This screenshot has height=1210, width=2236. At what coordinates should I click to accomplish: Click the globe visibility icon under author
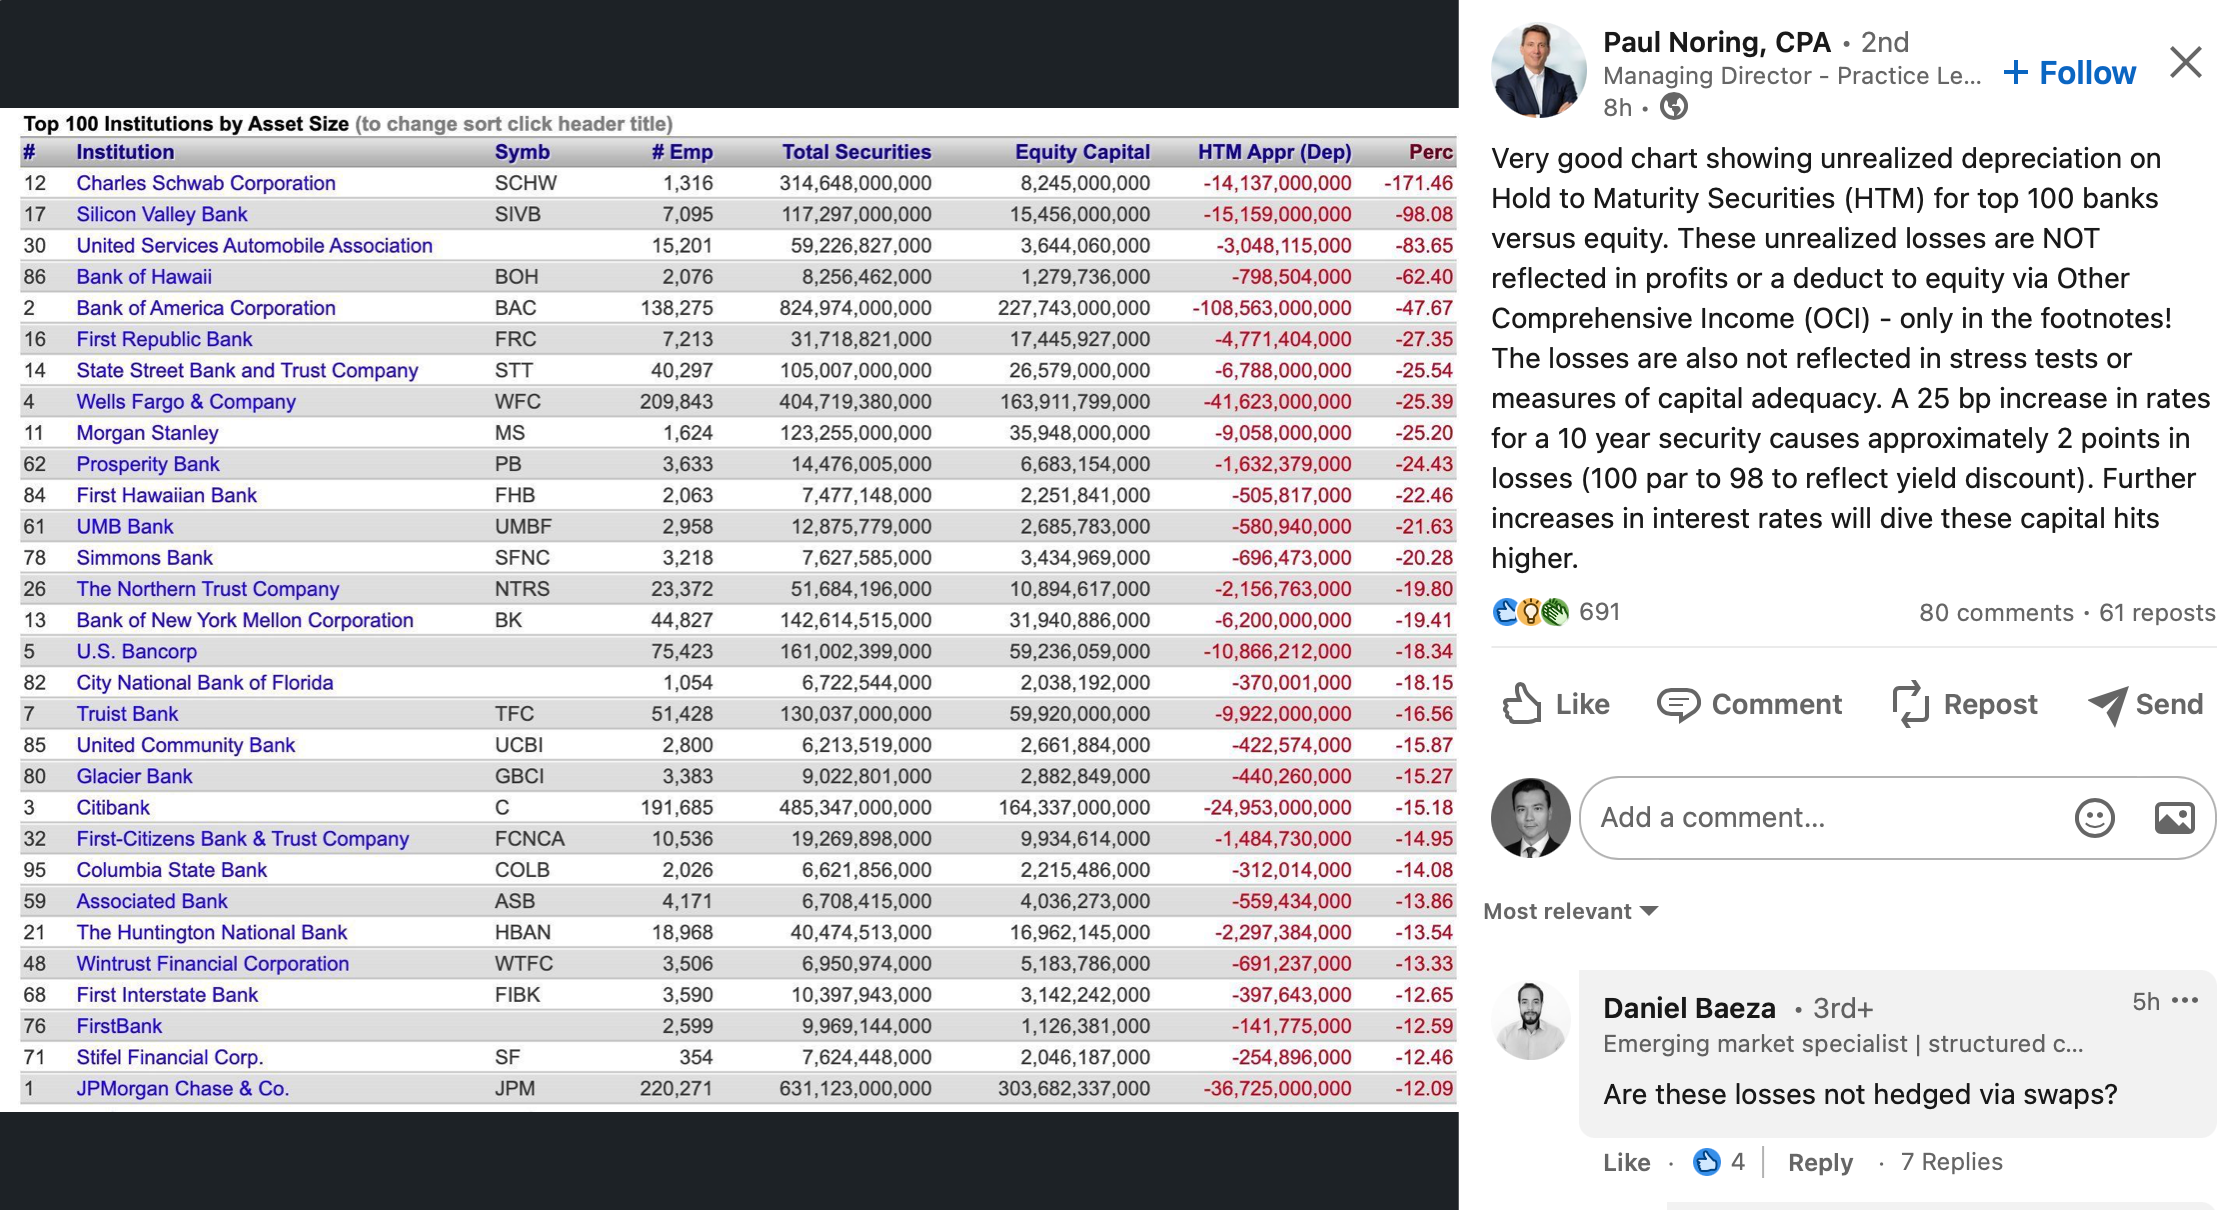point(1674,107)
